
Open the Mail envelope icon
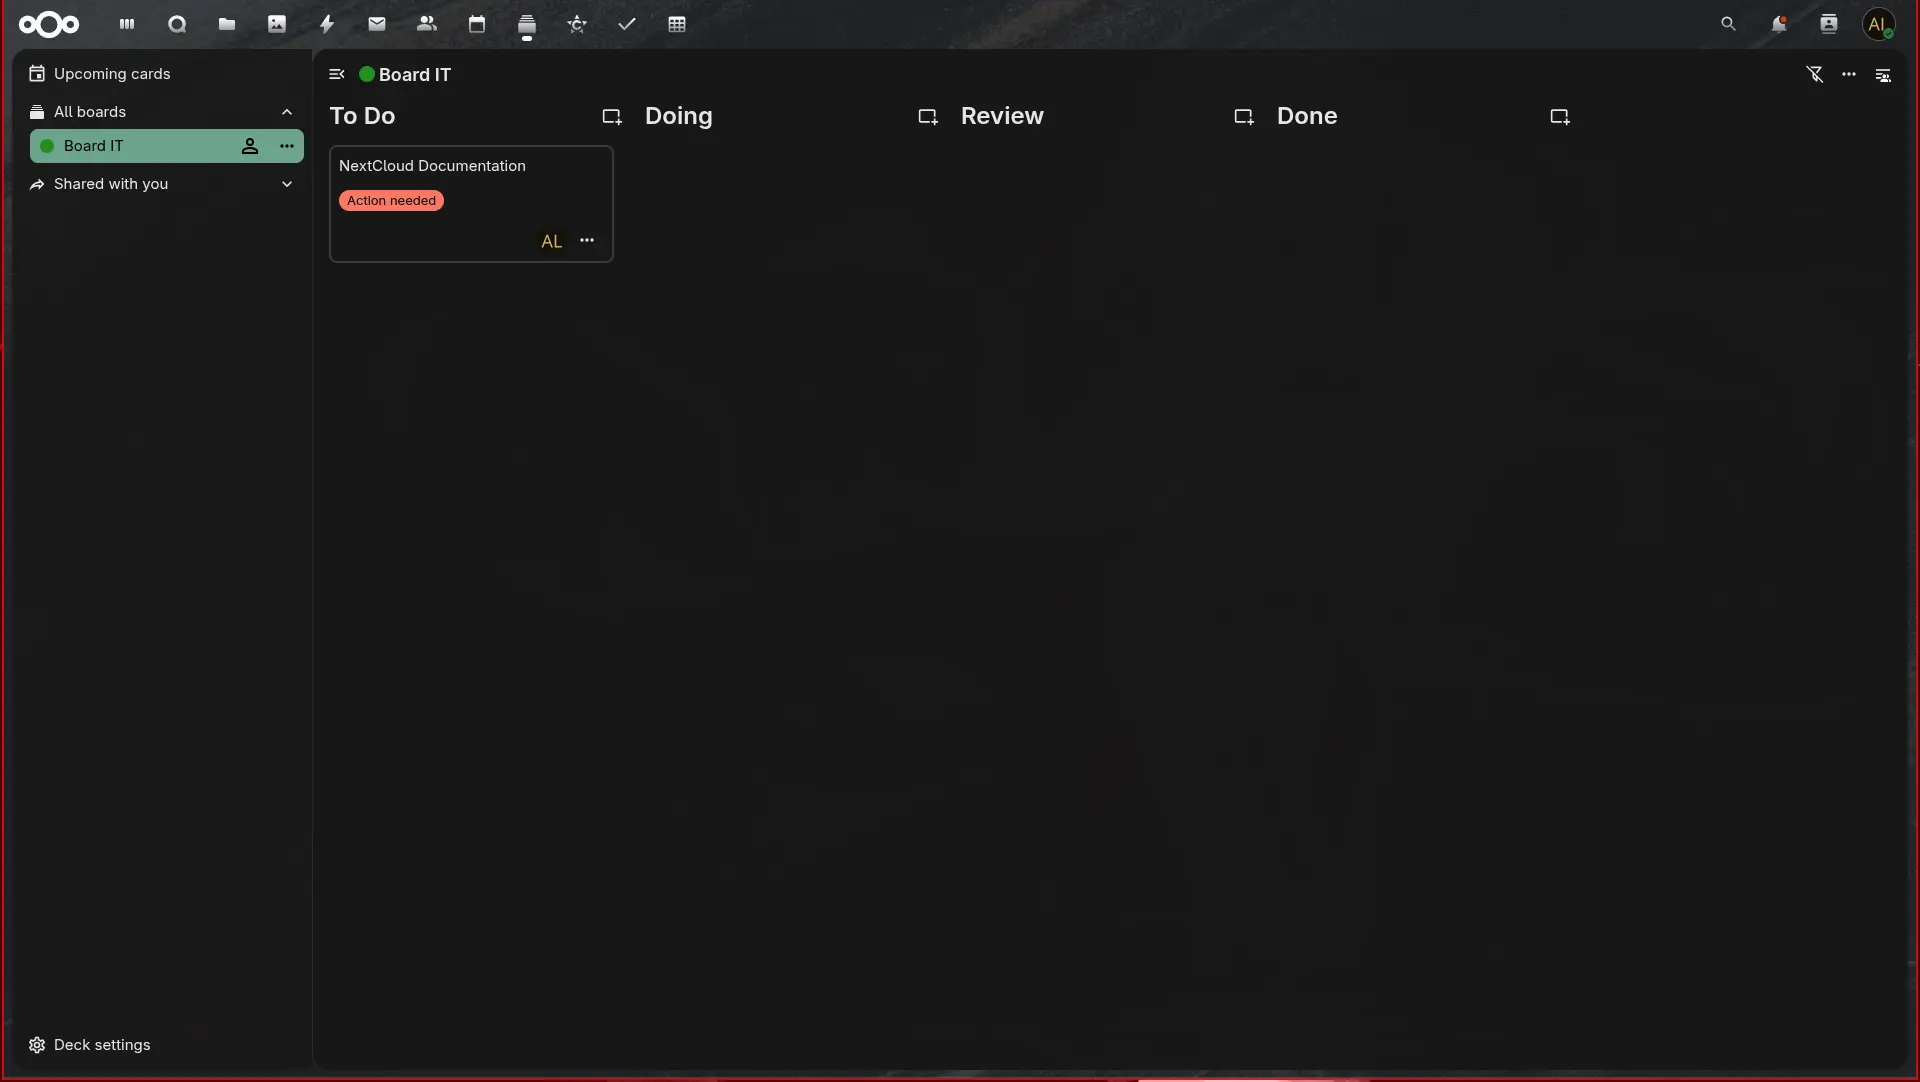coord(377,24)
